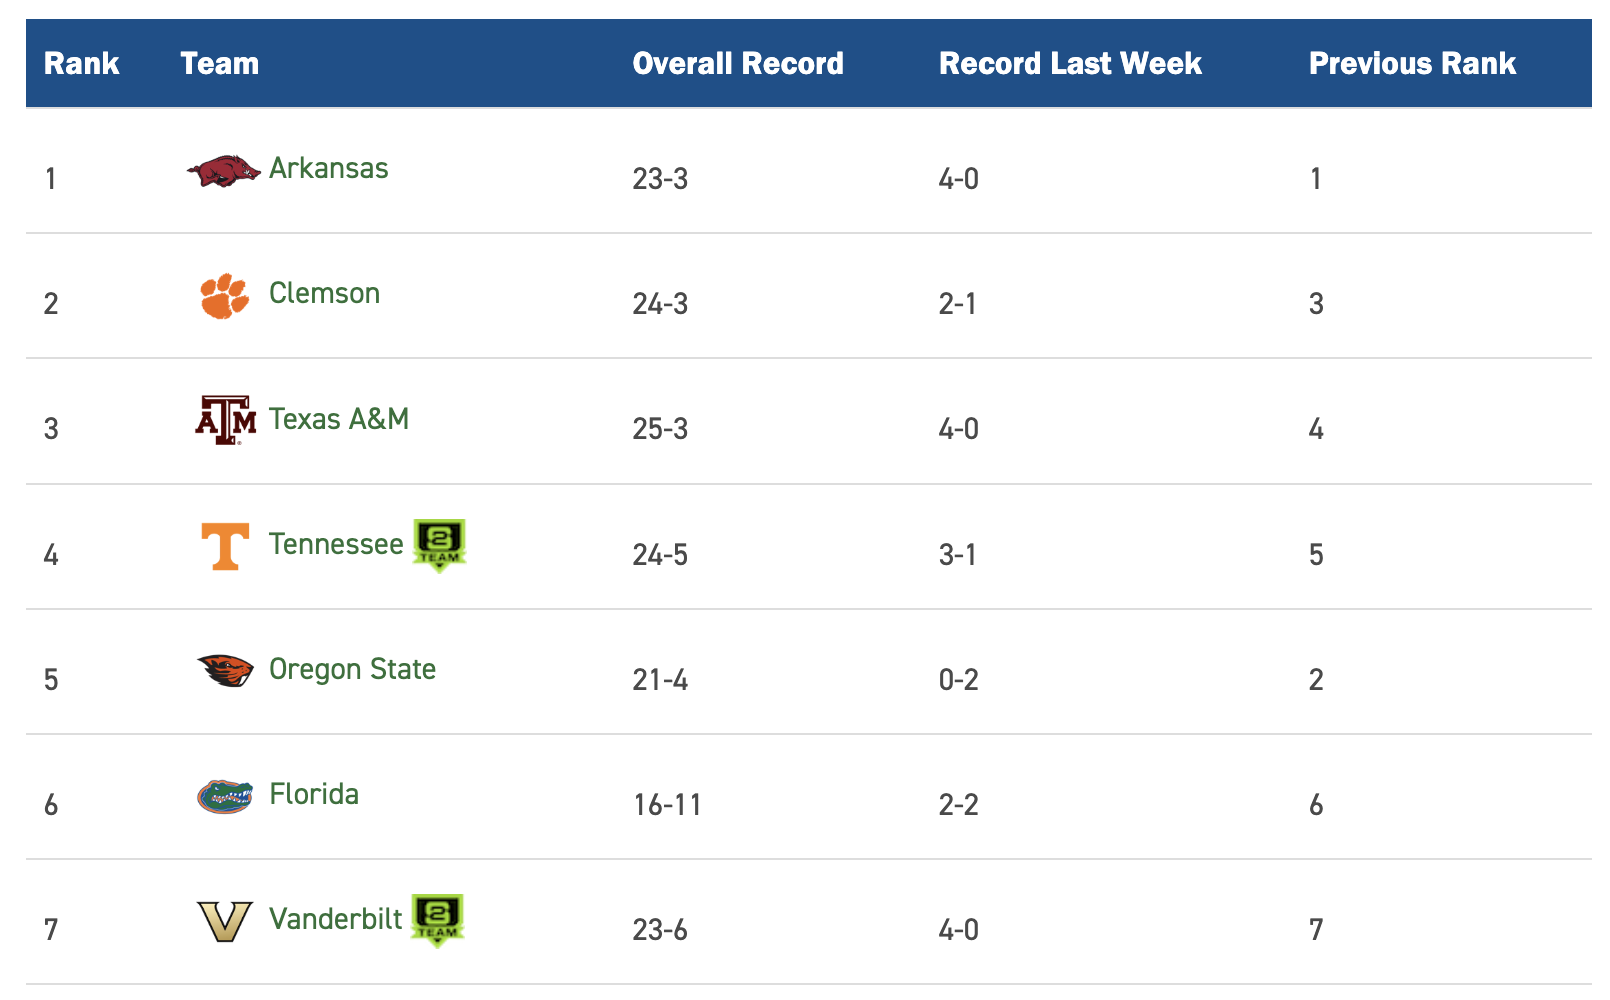Click the green team badge beside Tennessee
This screenshot has width=1610, height=1000.
439,546
